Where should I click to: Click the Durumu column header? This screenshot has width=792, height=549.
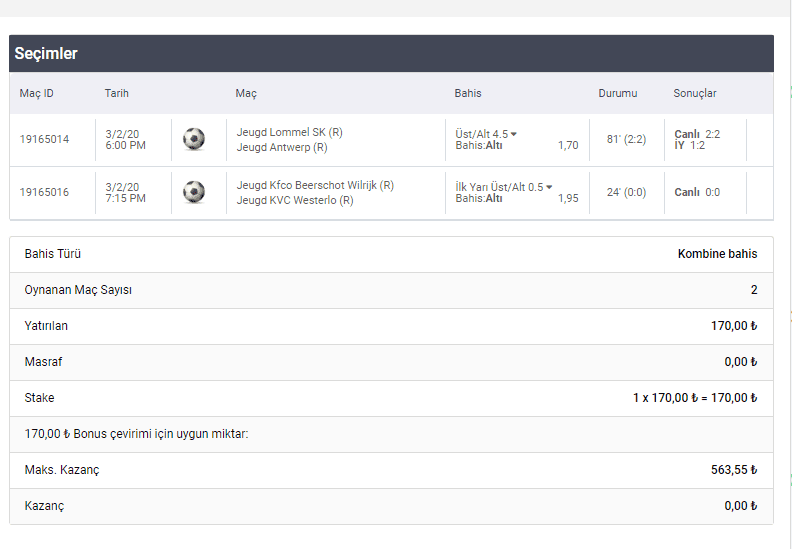point(617,93)
